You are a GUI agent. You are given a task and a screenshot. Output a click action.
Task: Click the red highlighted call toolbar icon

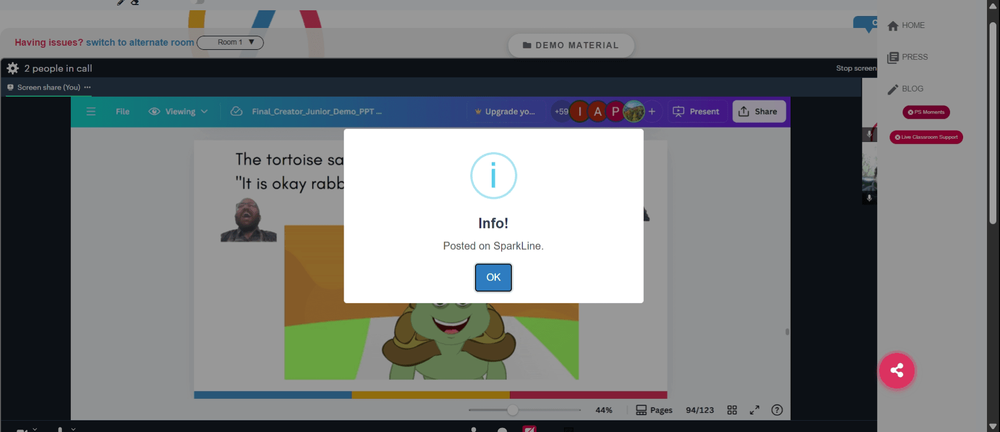click(x=529, y=429)
